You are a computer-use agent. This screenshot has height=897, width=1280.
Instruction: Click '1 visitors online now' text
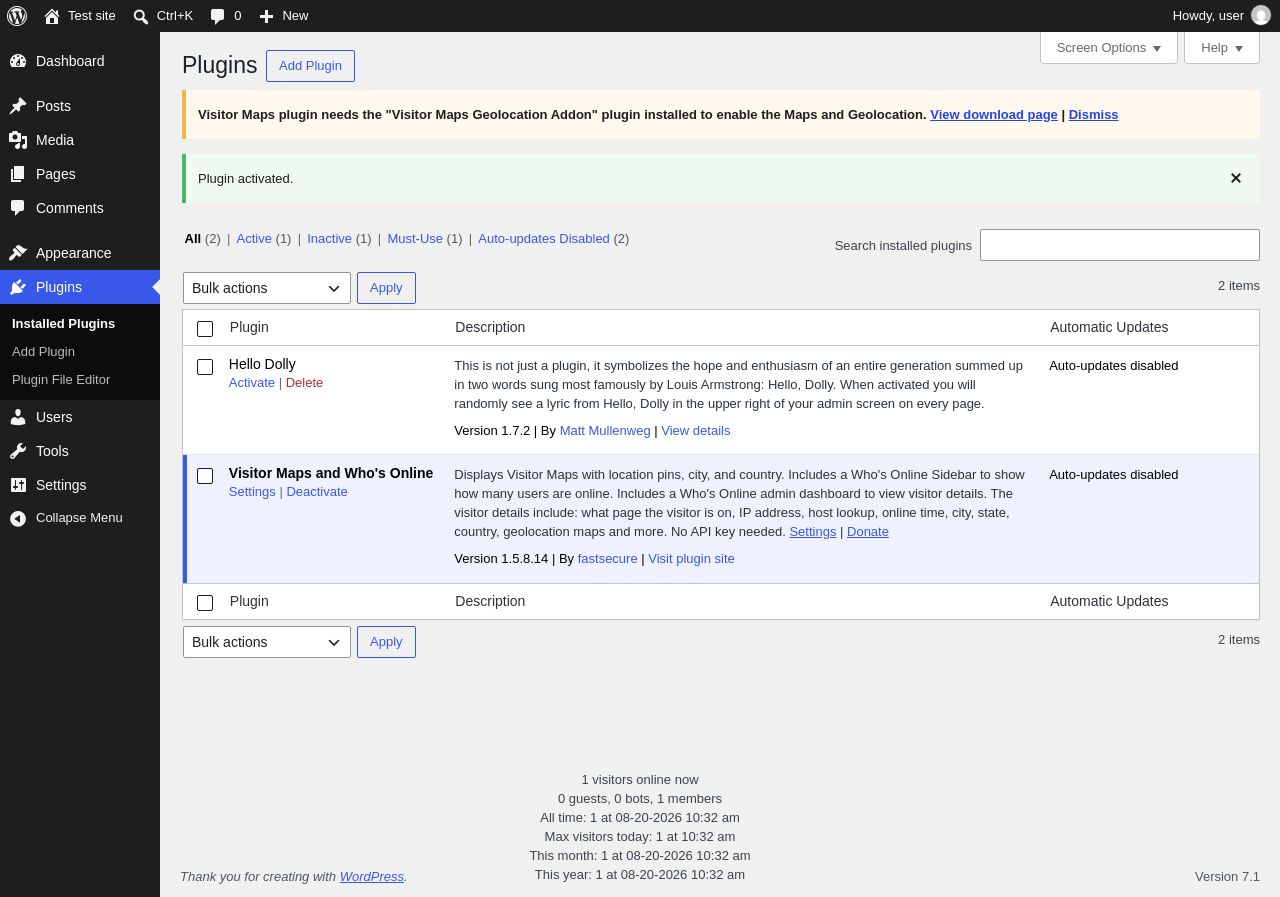pyautogui.click(x=640, y=779)
